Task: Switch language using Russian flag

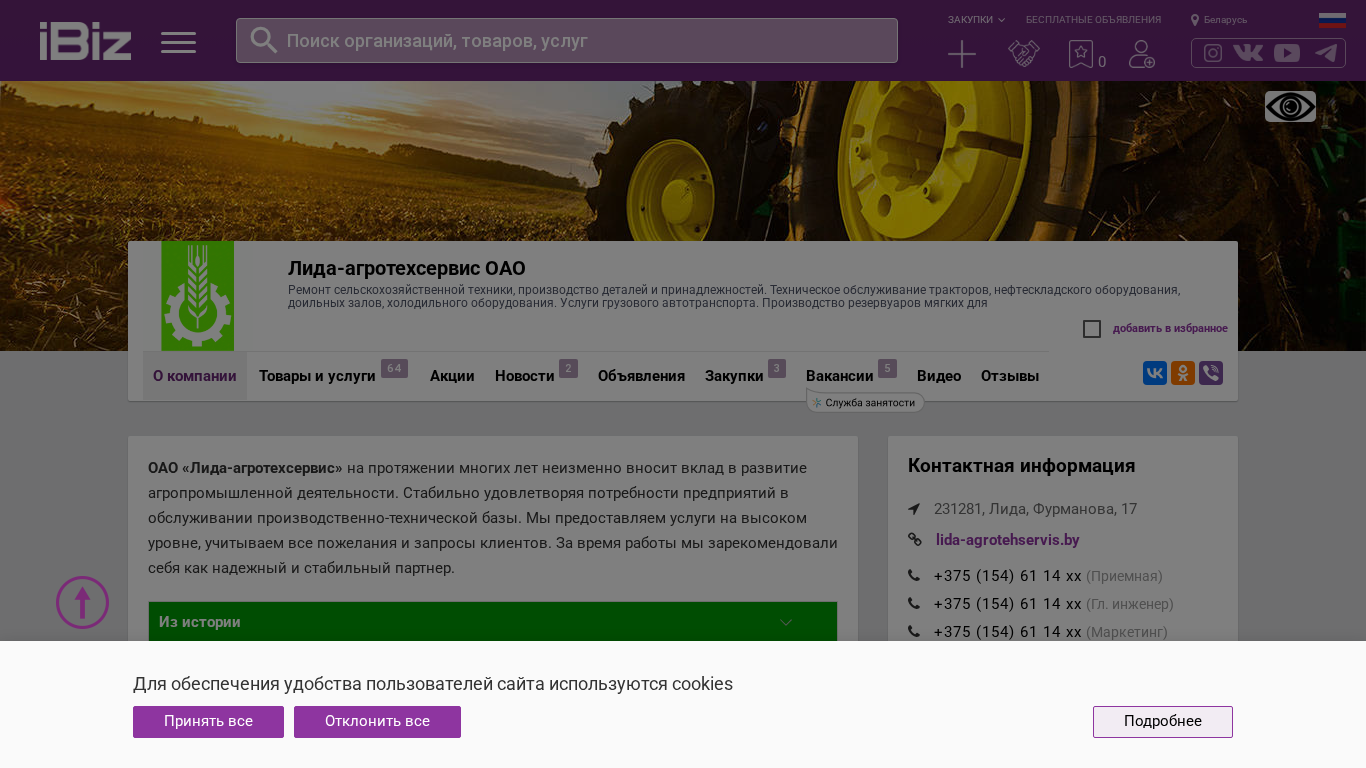Action: click(x=1332, y=20)
